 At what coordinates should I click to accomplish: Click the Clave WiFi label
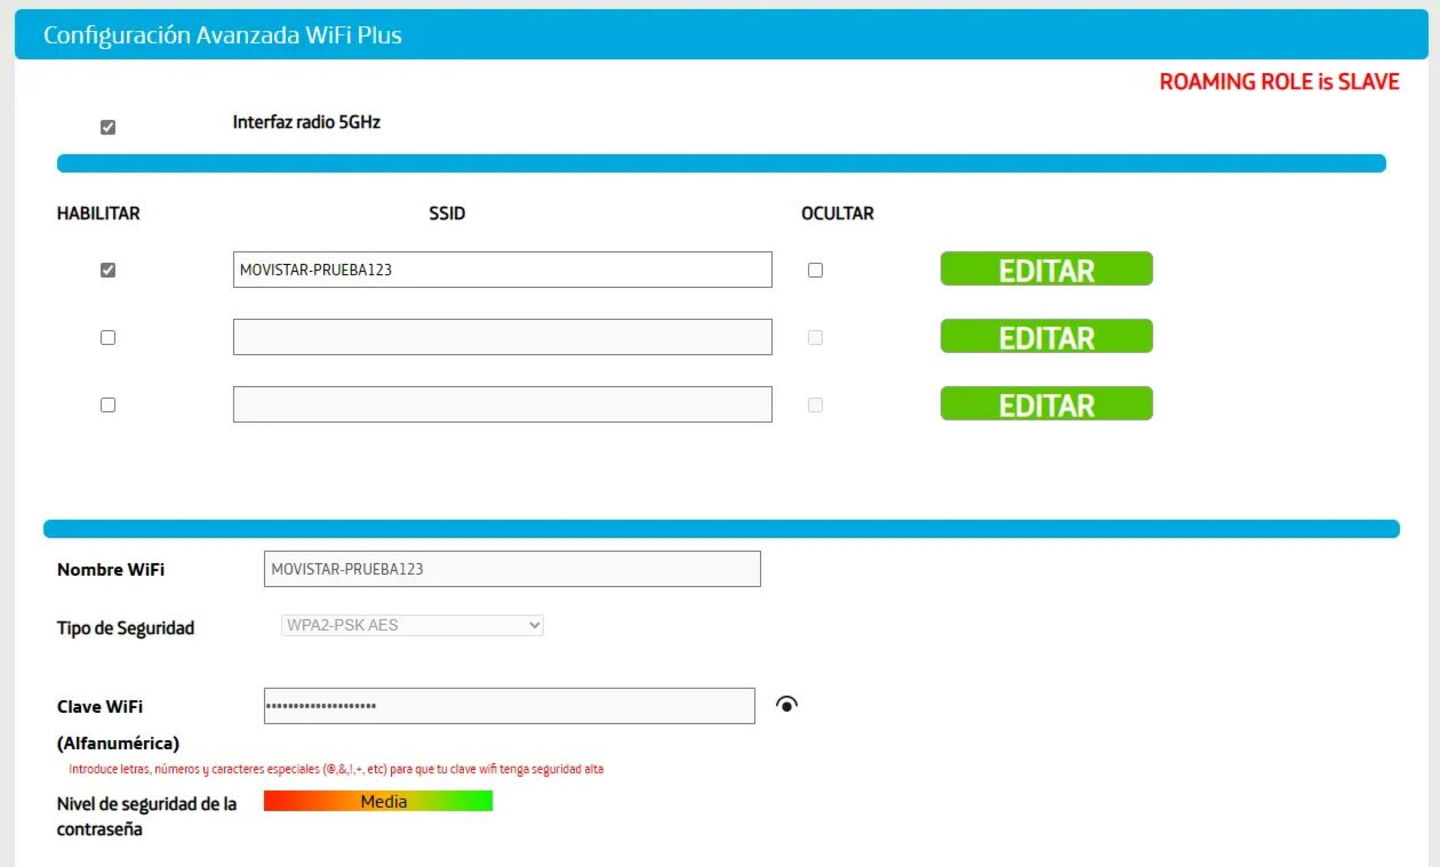coord(99,706)
